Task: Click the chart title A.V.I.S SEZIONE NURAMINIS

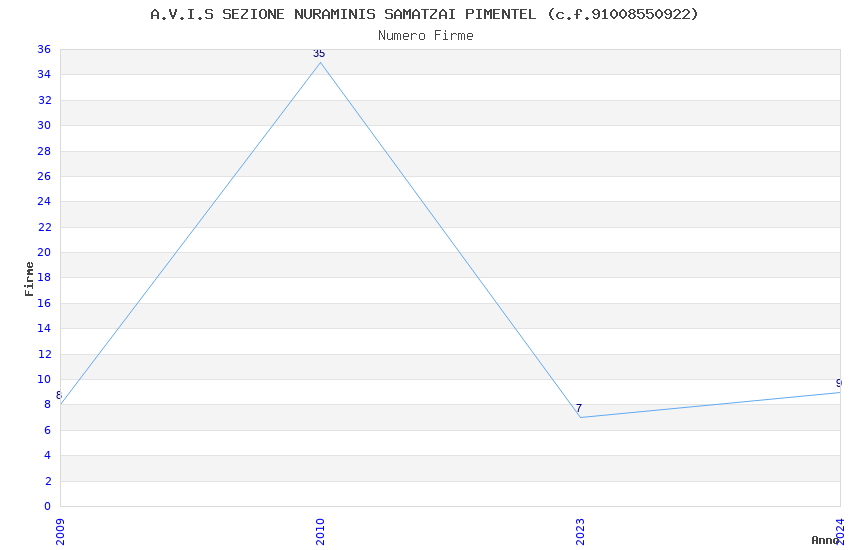Action: (x=424, y=14)
